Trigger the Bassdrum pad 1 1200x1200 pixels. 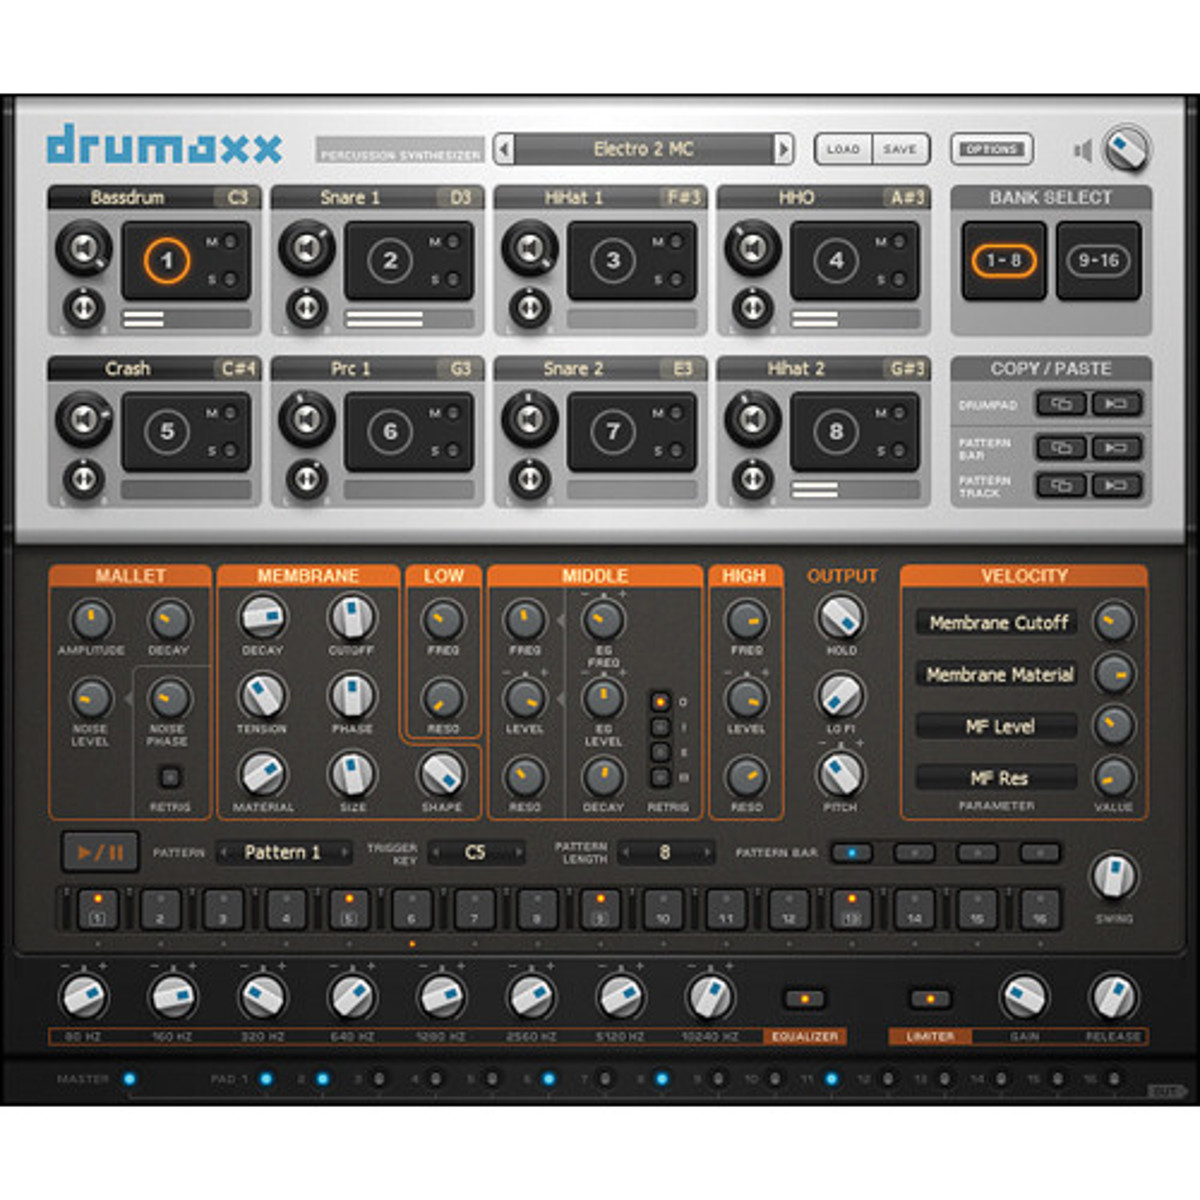167,261
